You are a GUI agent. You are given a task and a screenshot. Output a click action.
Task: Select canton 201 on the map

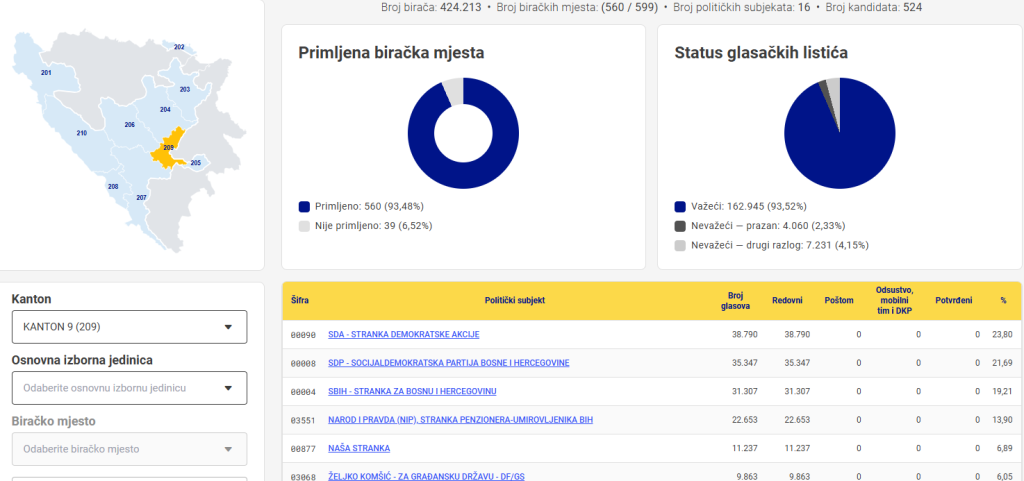[46, 72]
